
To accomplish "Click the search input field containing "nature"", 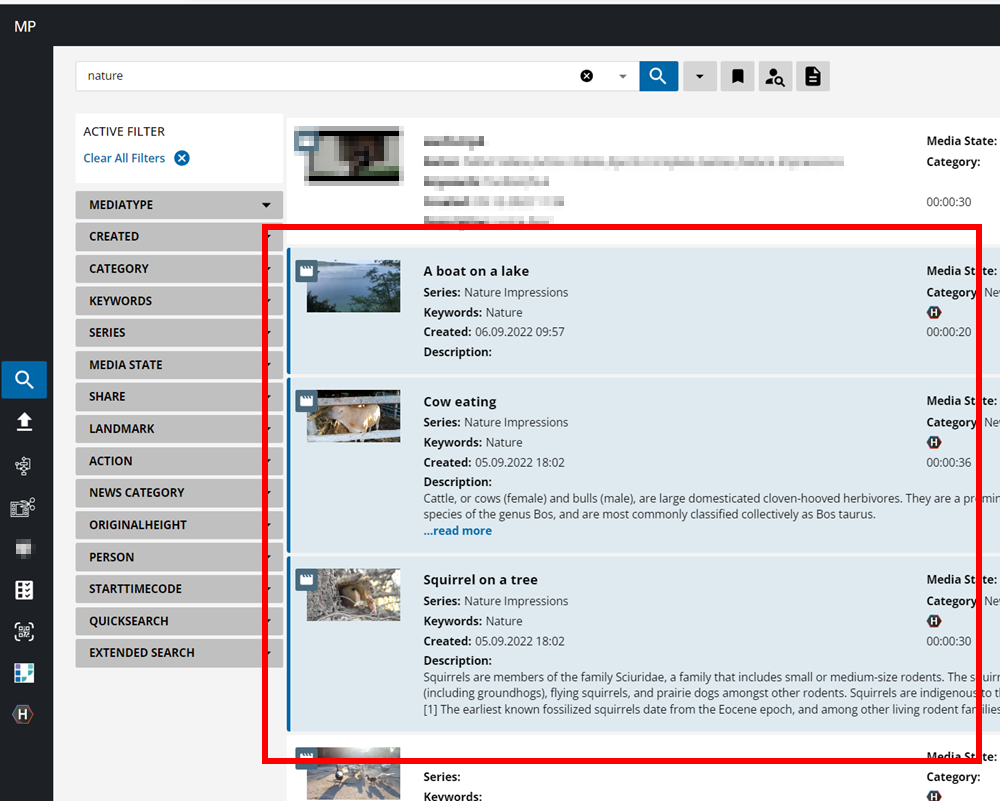I will tap(330, 76).
